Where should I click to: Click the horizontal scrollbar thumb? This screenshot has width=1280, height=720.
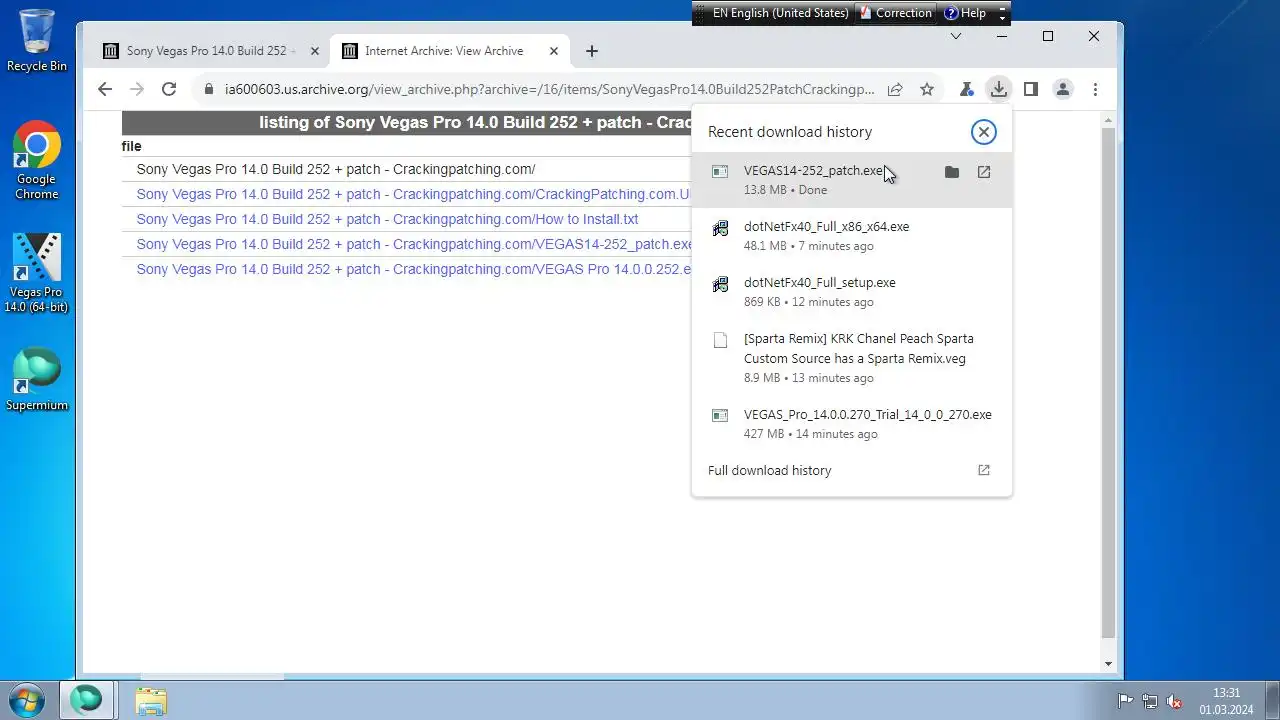(212, 677)
